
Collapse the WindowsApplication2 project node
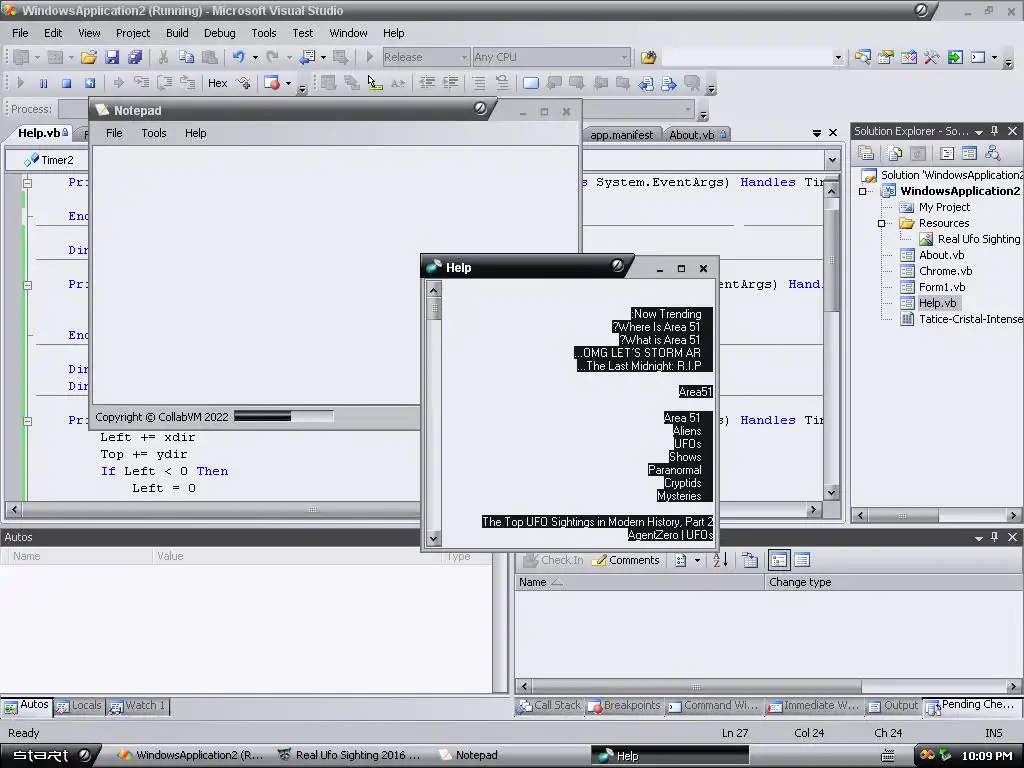[863, 191]
